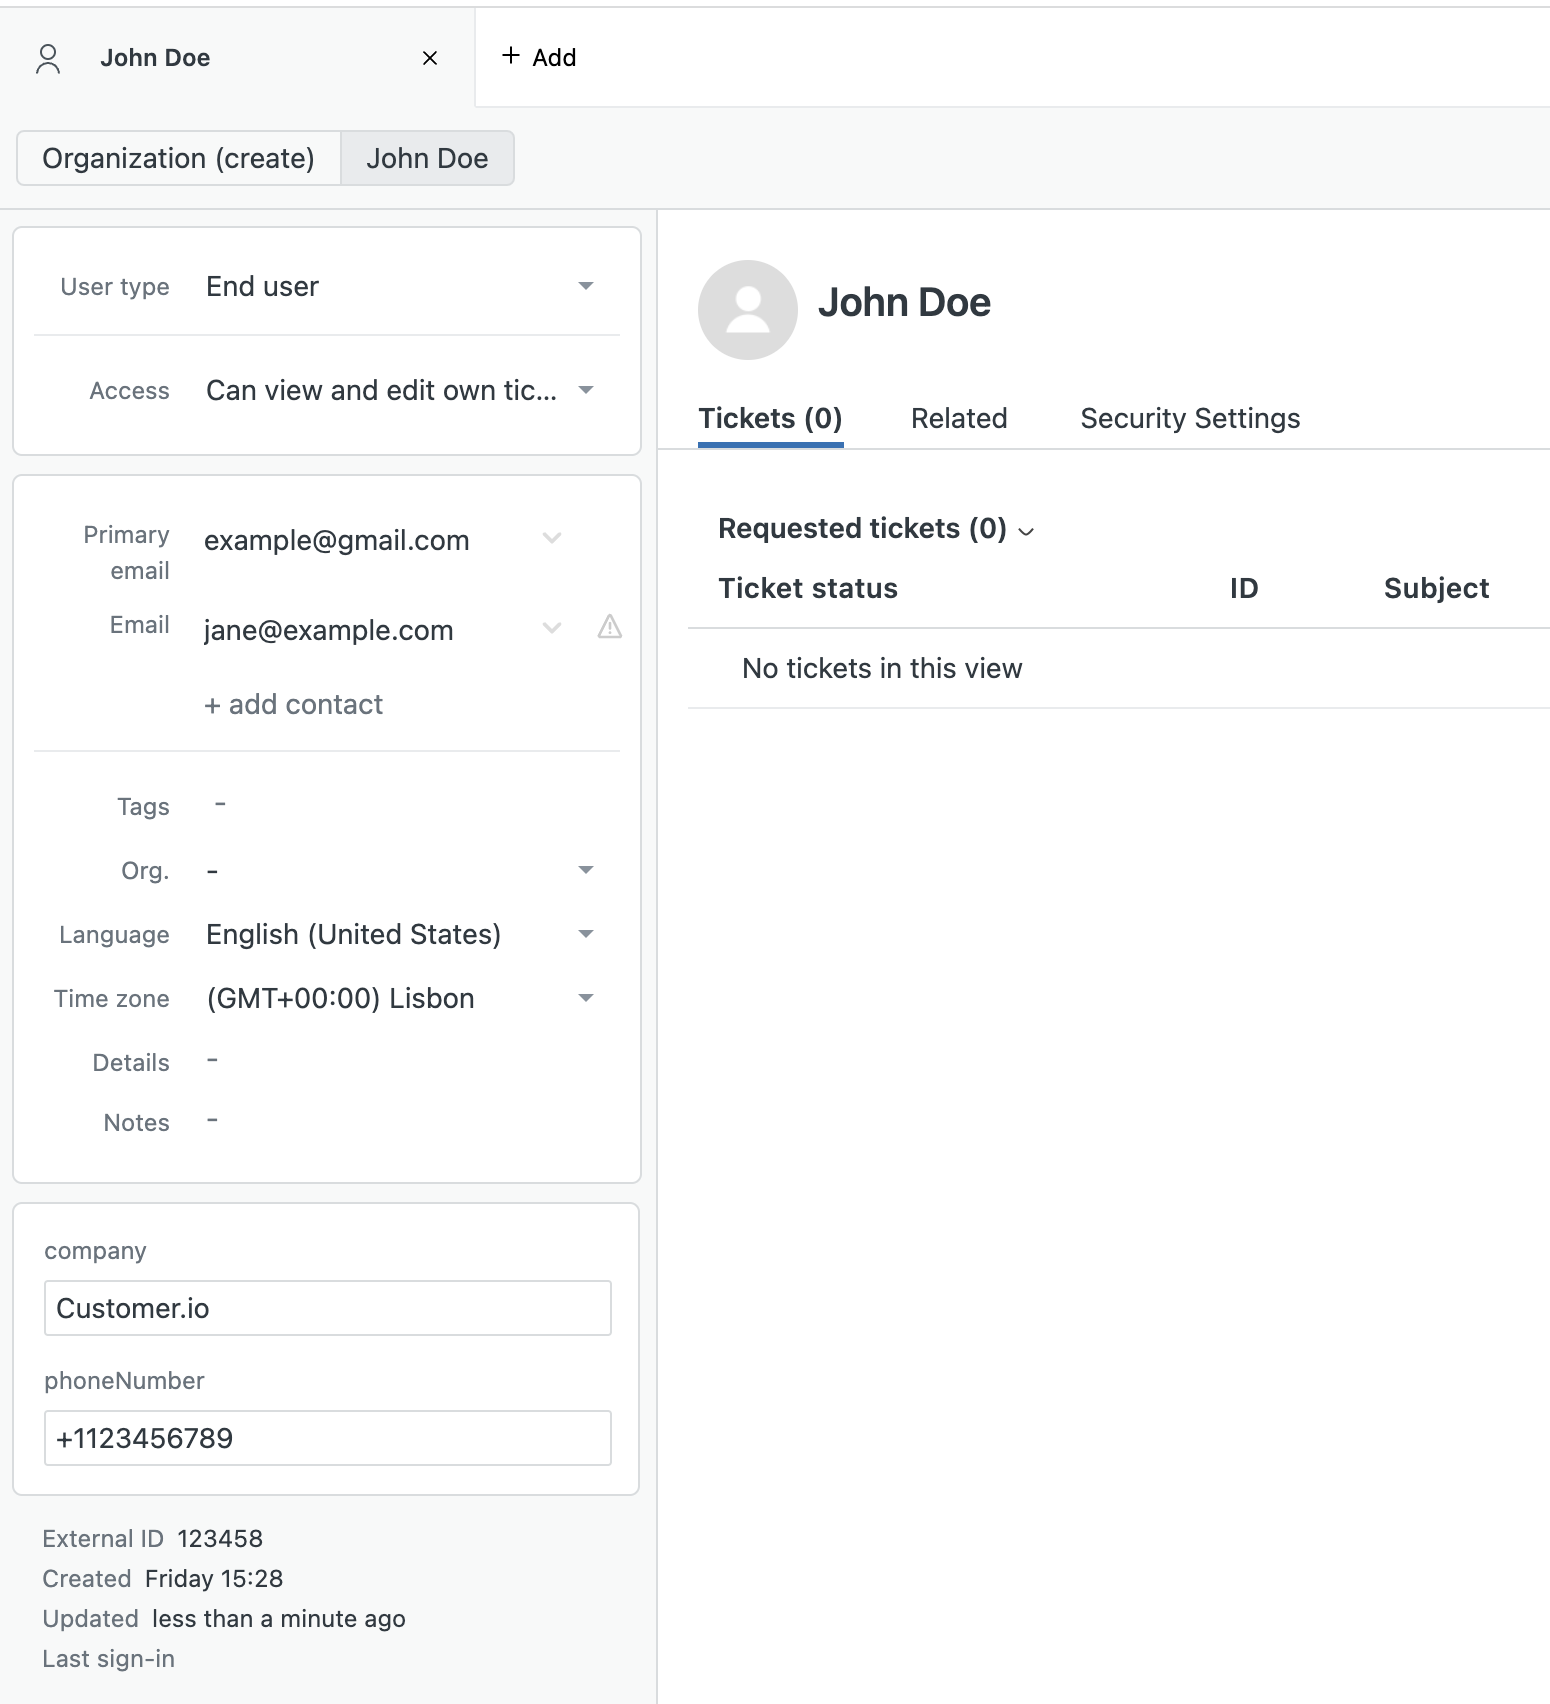Sort by ID column header
1550x1704 pixels.
point(1244,588)
